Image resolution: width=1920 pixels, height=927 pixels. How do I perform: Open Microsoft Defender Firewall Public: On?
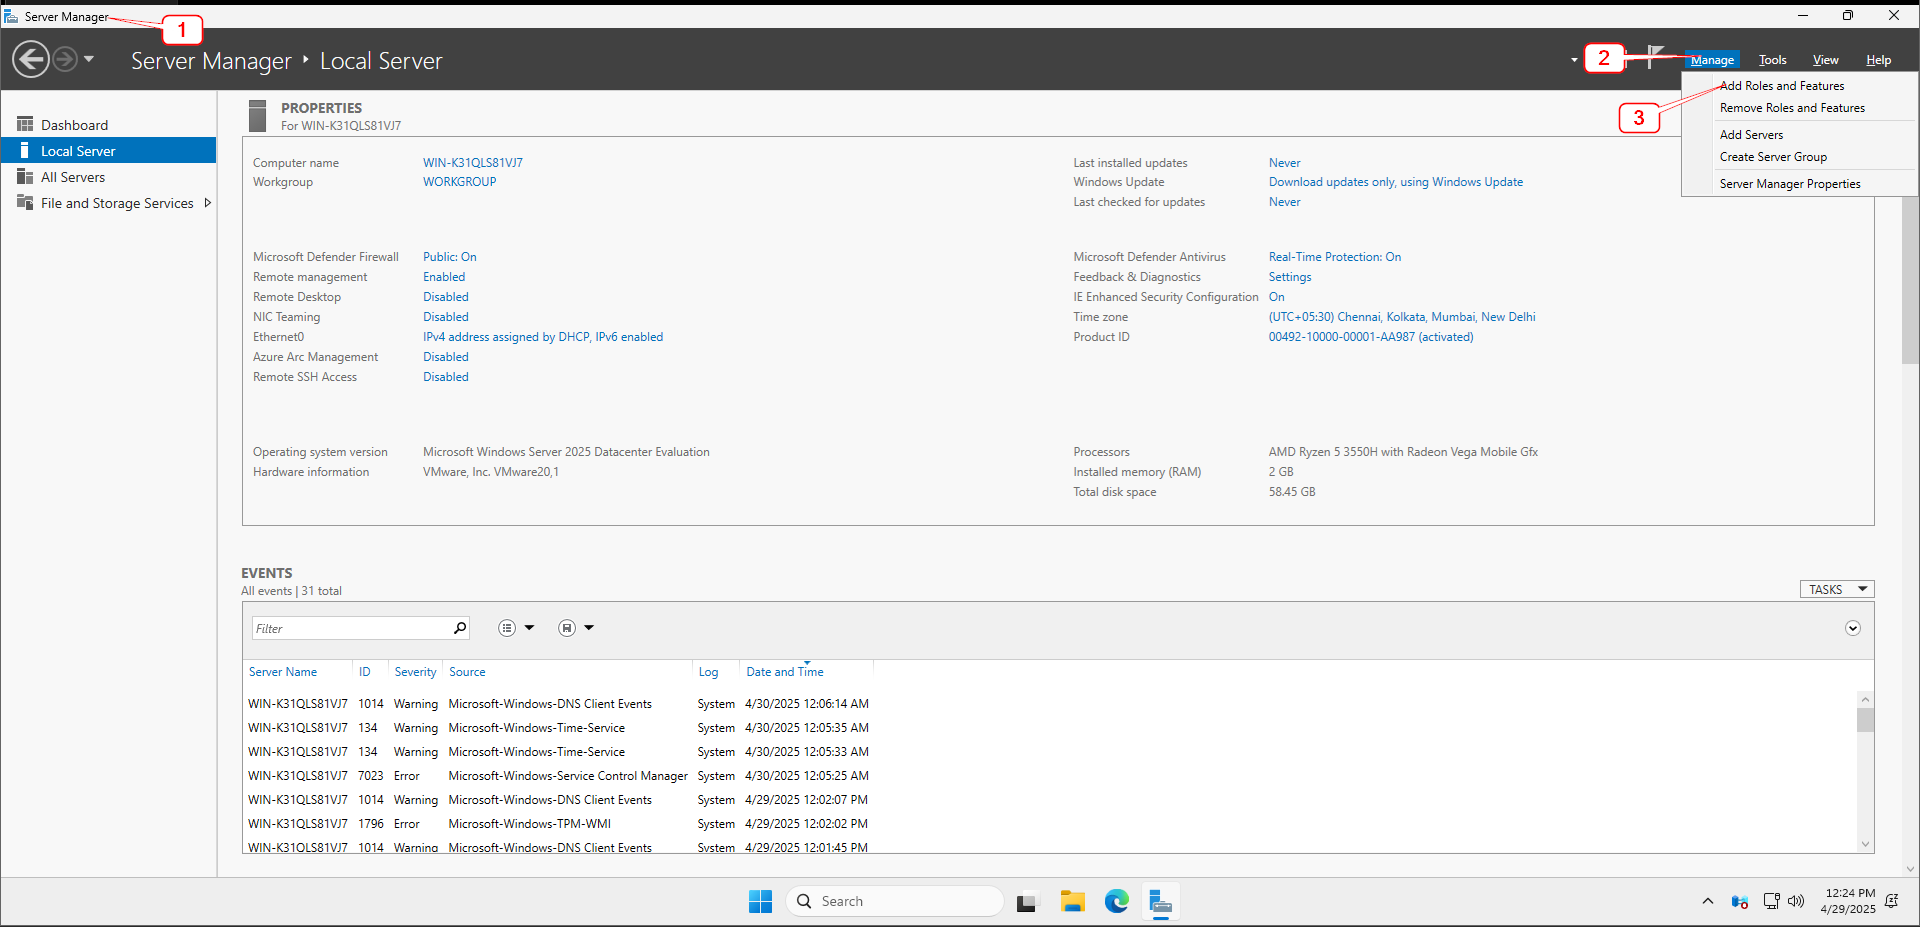[450, 257]
